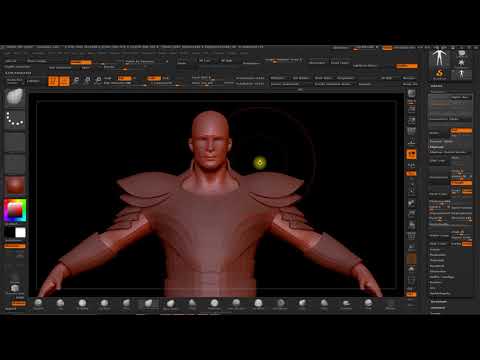Pick a hue in the color picker square
This screenshot has width=480, height=360.
point(15,211)
